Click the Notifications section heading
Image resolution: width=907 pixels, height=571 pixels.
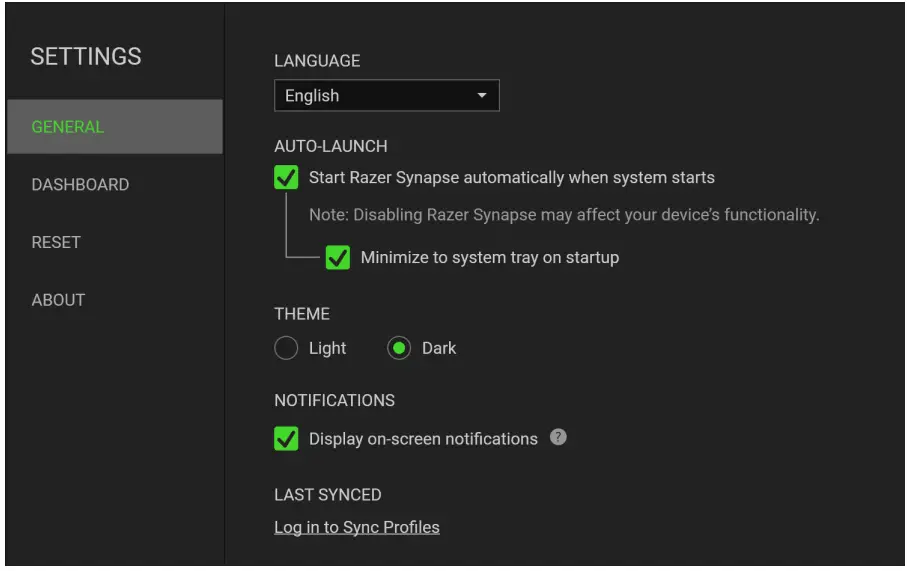334,400
